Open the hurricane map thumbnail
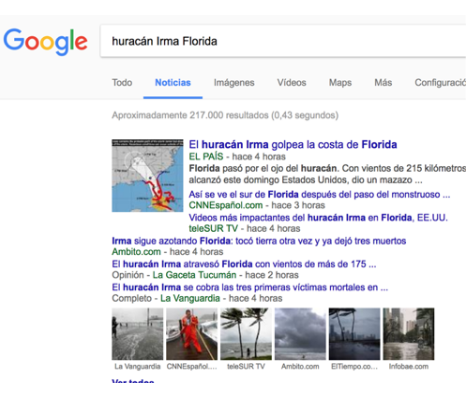This screenshot has width=470, height=403. (147, 176)
